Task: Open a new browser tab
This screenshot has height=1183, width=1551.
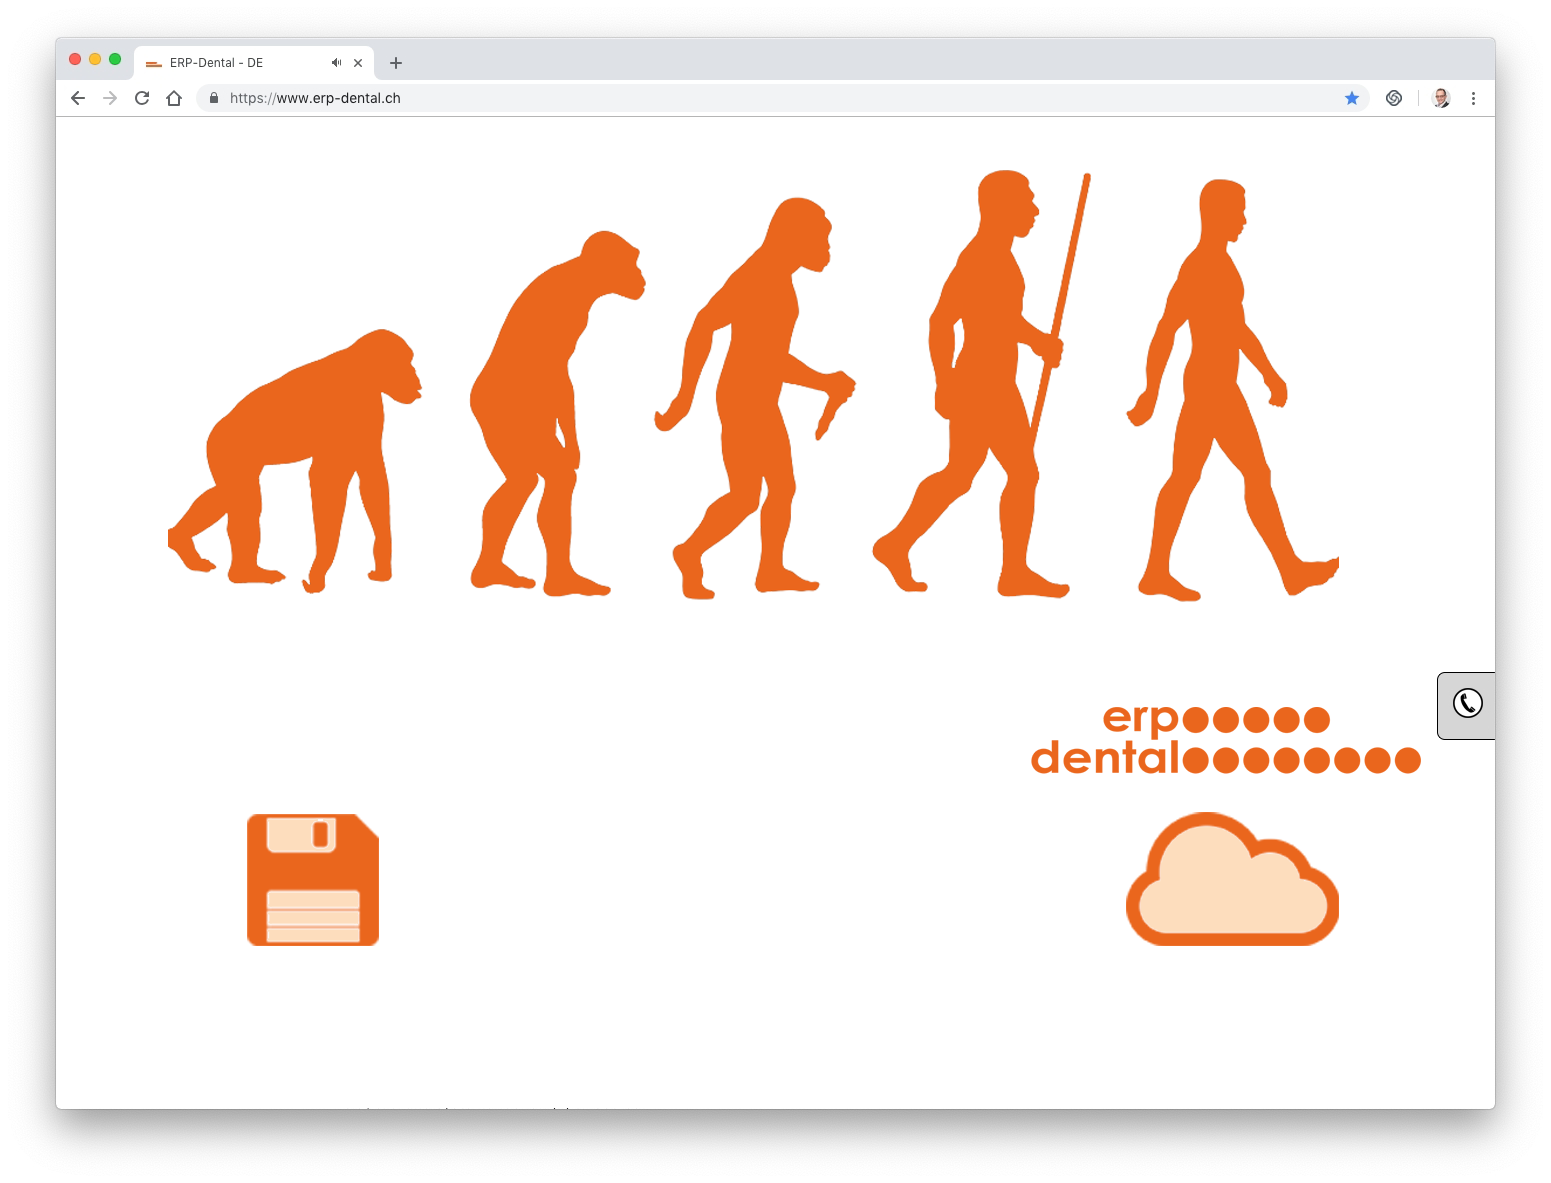Action: point(396,63)
